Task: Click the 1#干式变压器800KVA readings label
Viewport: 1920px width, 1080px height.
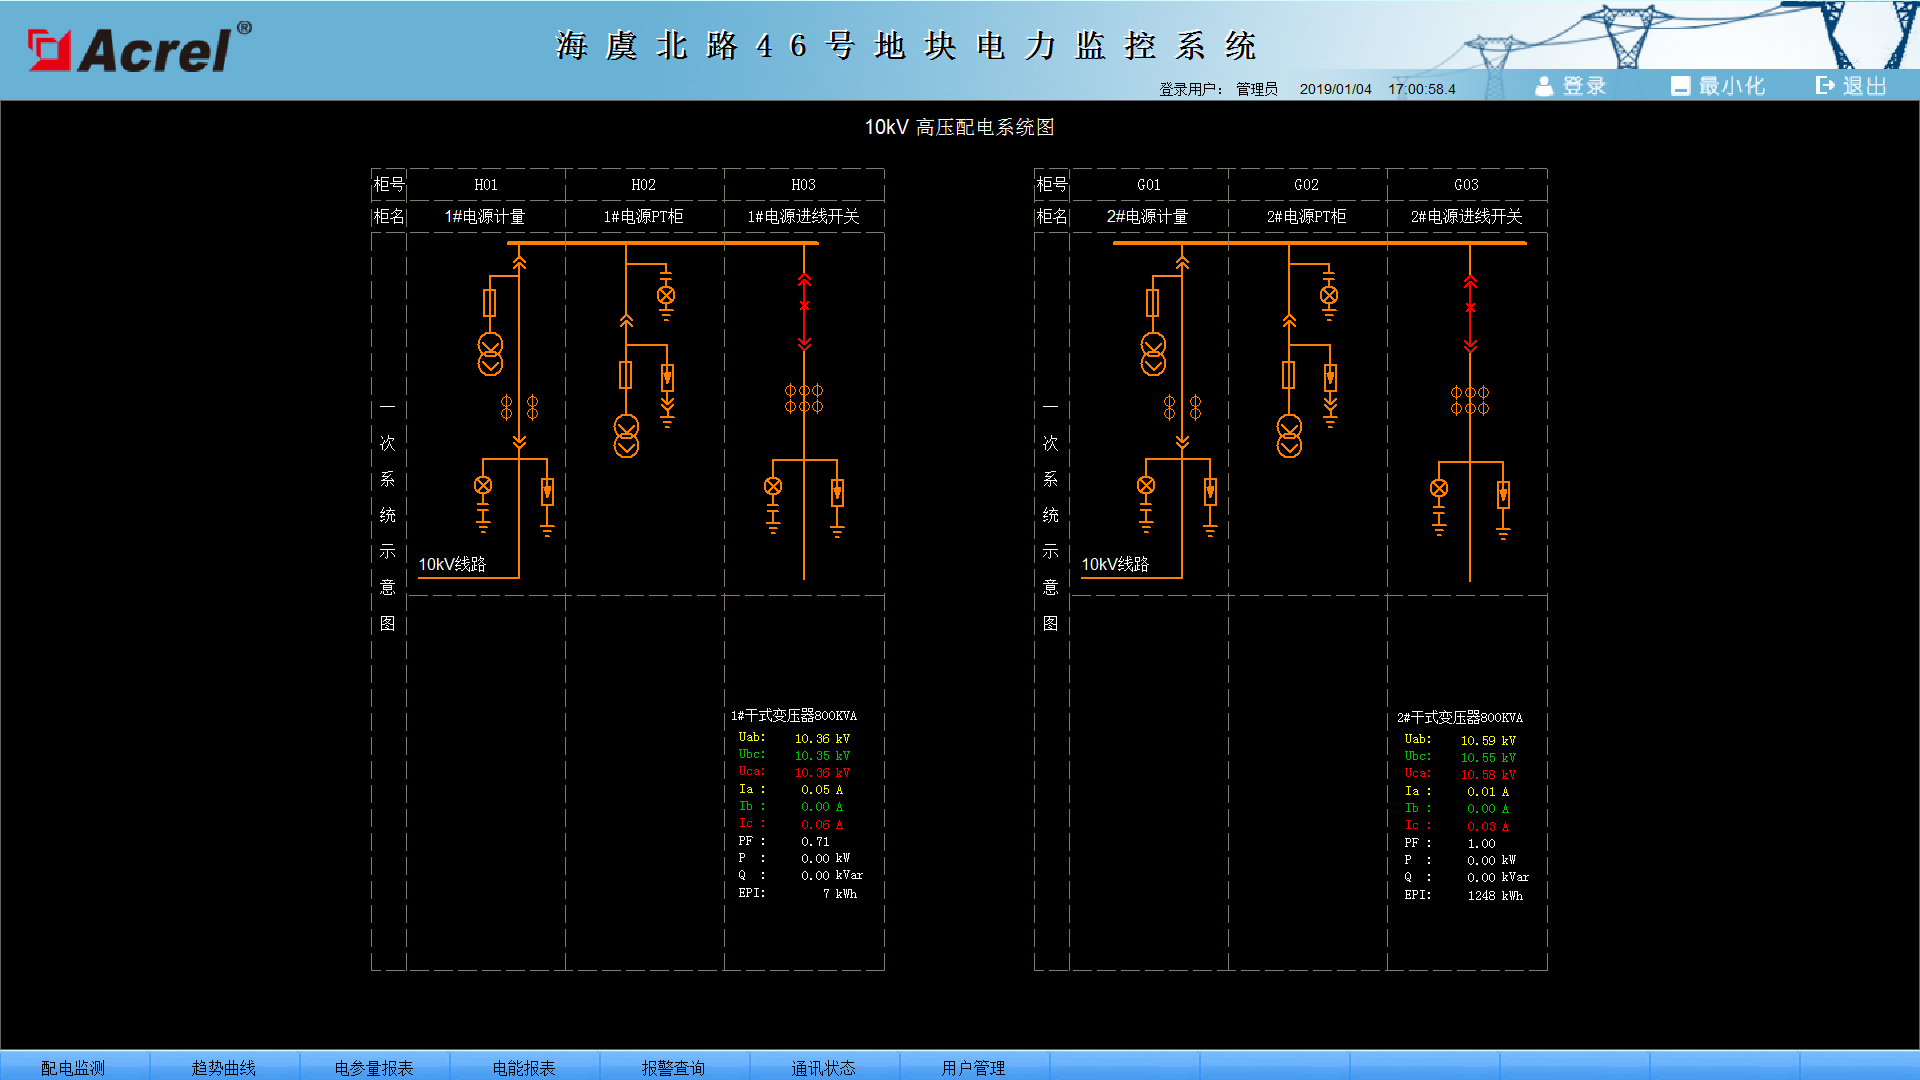Action: 794,716
